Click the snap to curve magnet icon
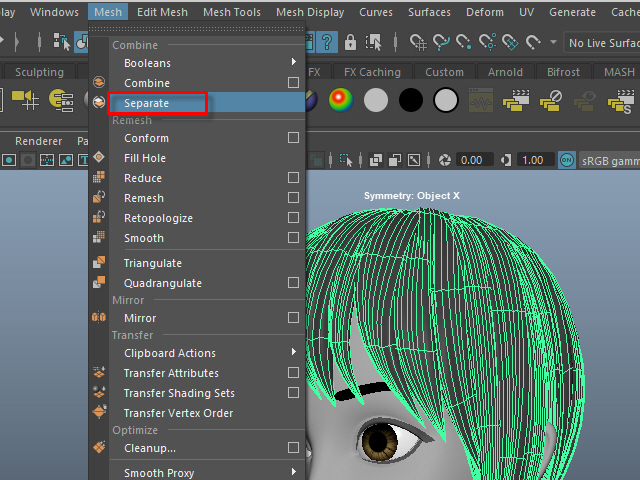 (x=441, y=42)
